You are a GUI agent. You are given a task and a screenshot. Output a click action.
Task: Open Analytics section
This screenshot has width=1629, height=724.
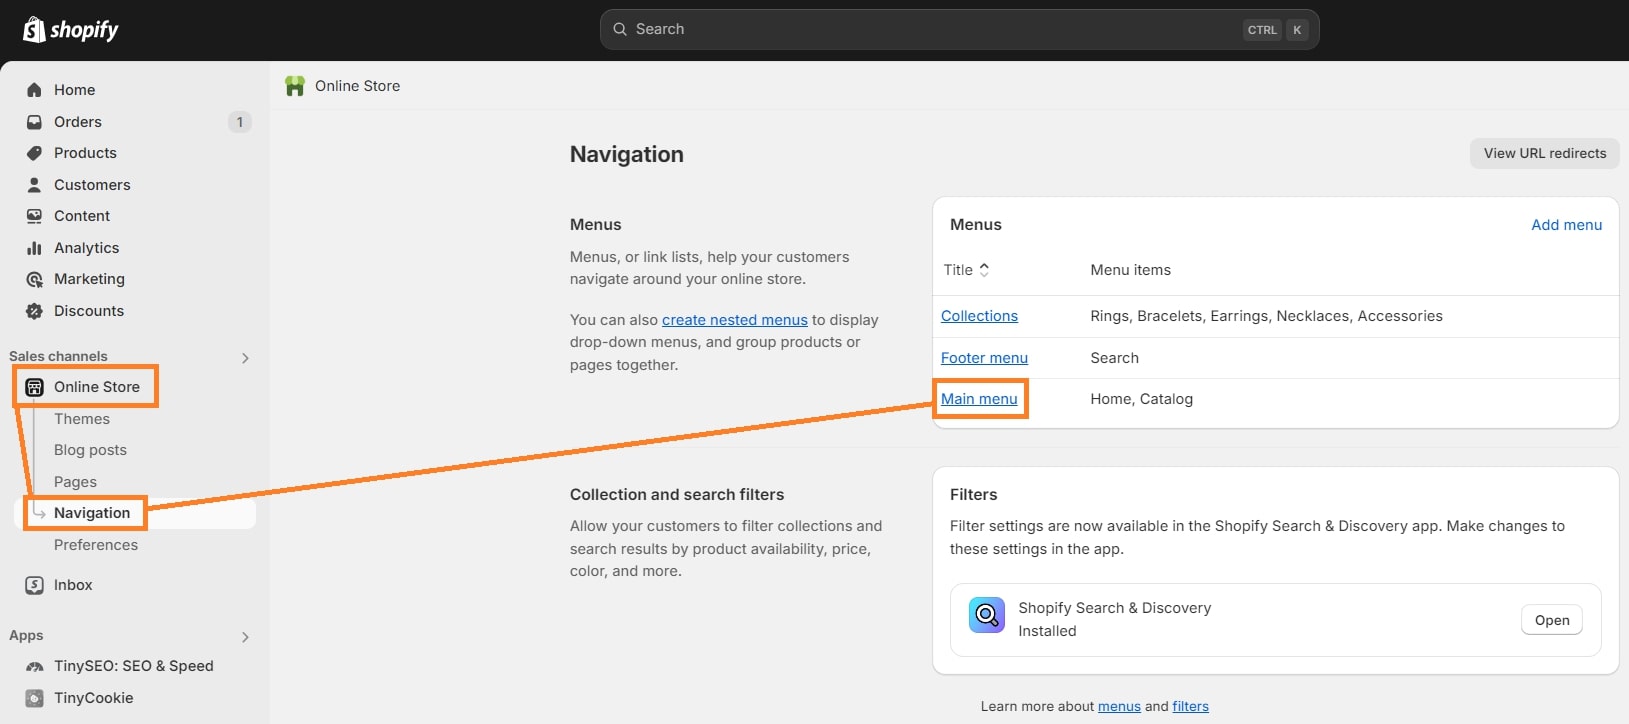click(86, 248)
